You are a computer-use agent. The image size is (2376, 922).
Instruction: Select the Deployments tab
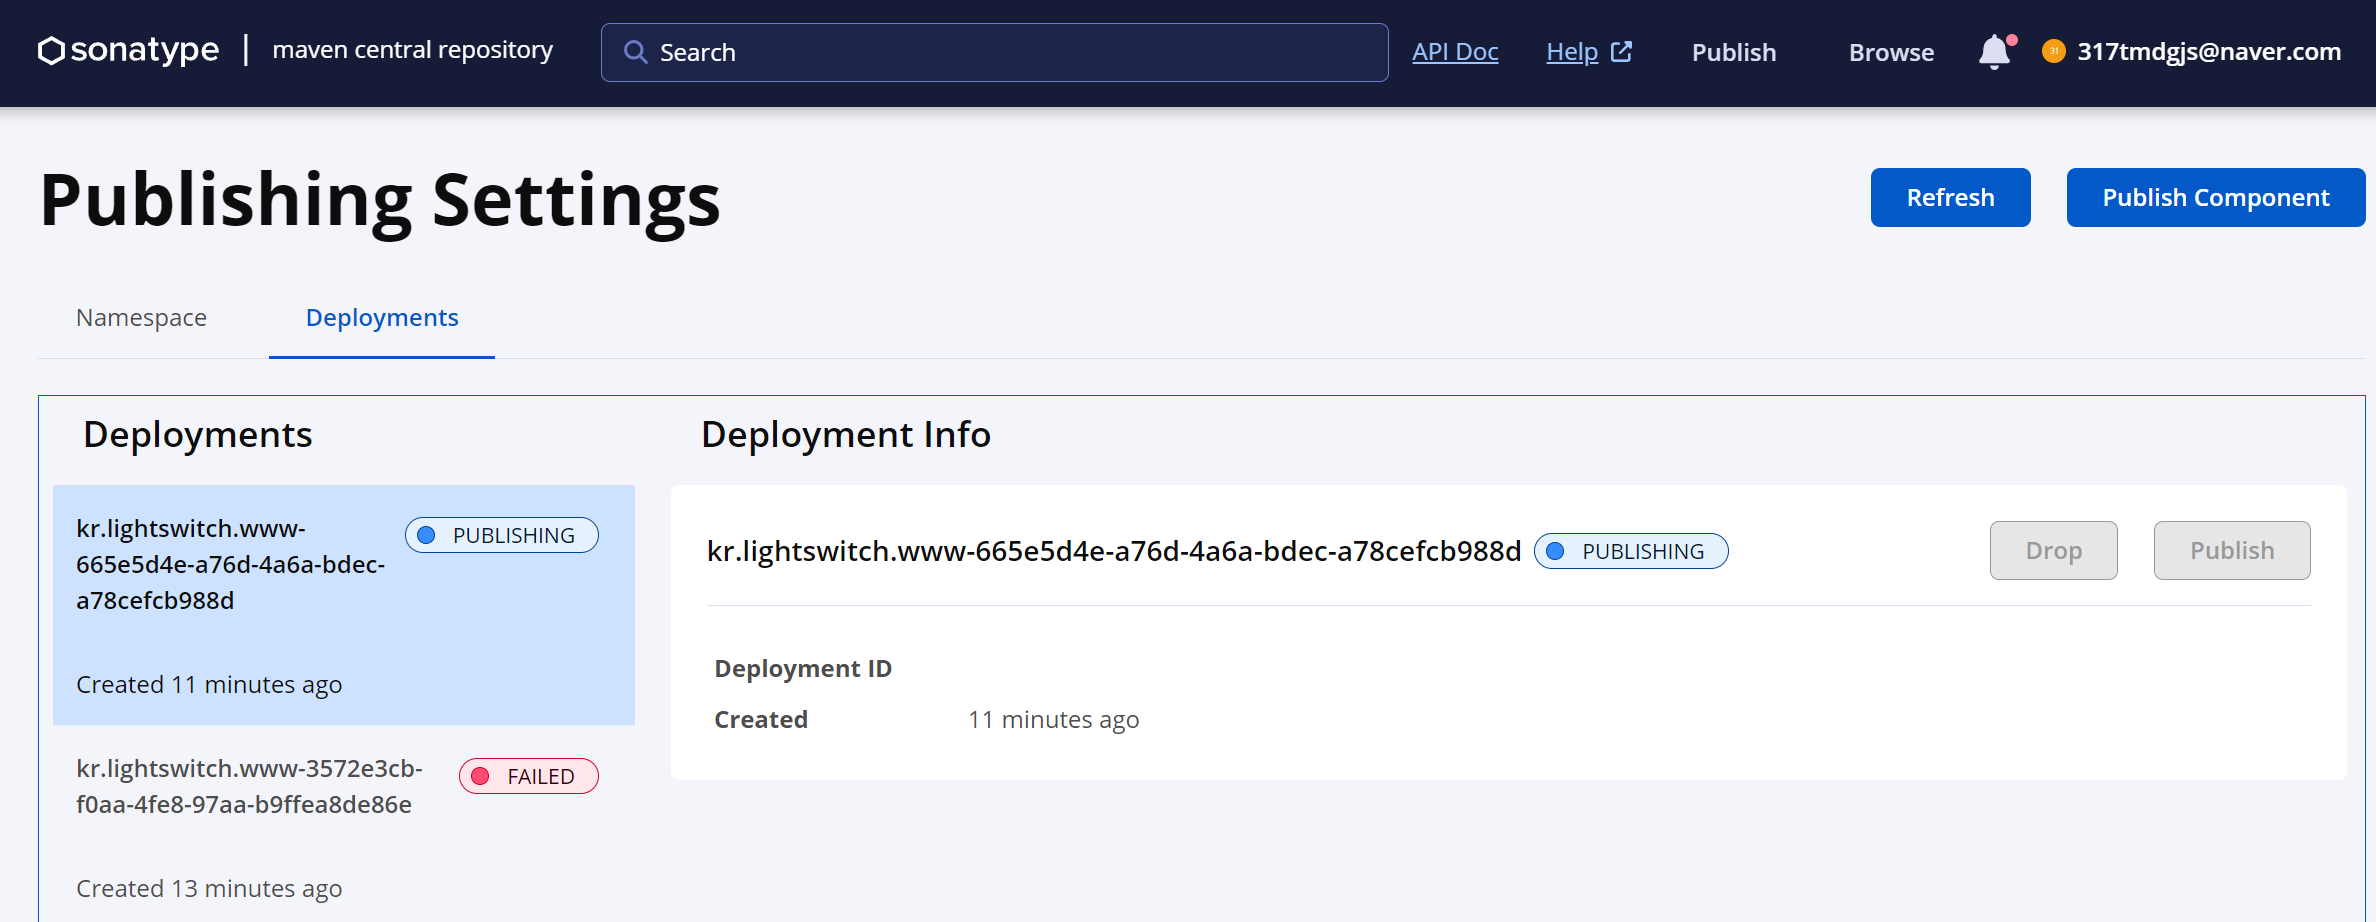pos(381,317)
